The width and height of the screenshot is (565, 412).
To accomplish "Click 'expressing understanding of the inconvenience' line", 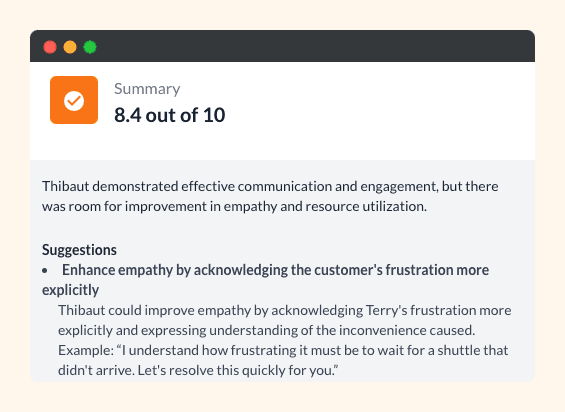I will point(267,330).
